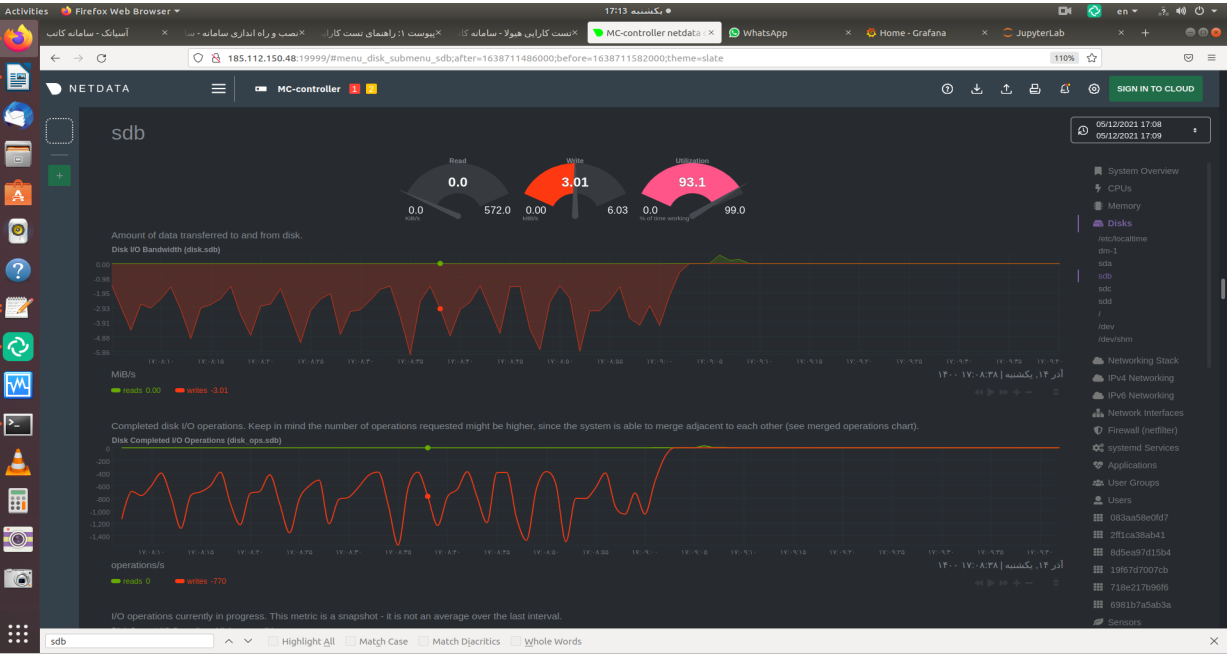Open the Calculator in the dock

coord(18,501)
